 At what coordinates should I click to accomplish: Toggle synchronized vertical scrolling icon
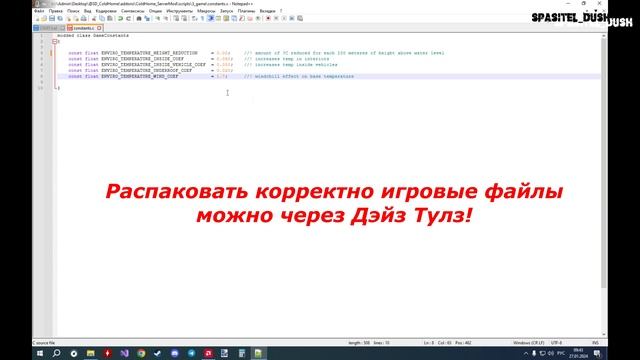pyautogui.click(x=176, y=18)
